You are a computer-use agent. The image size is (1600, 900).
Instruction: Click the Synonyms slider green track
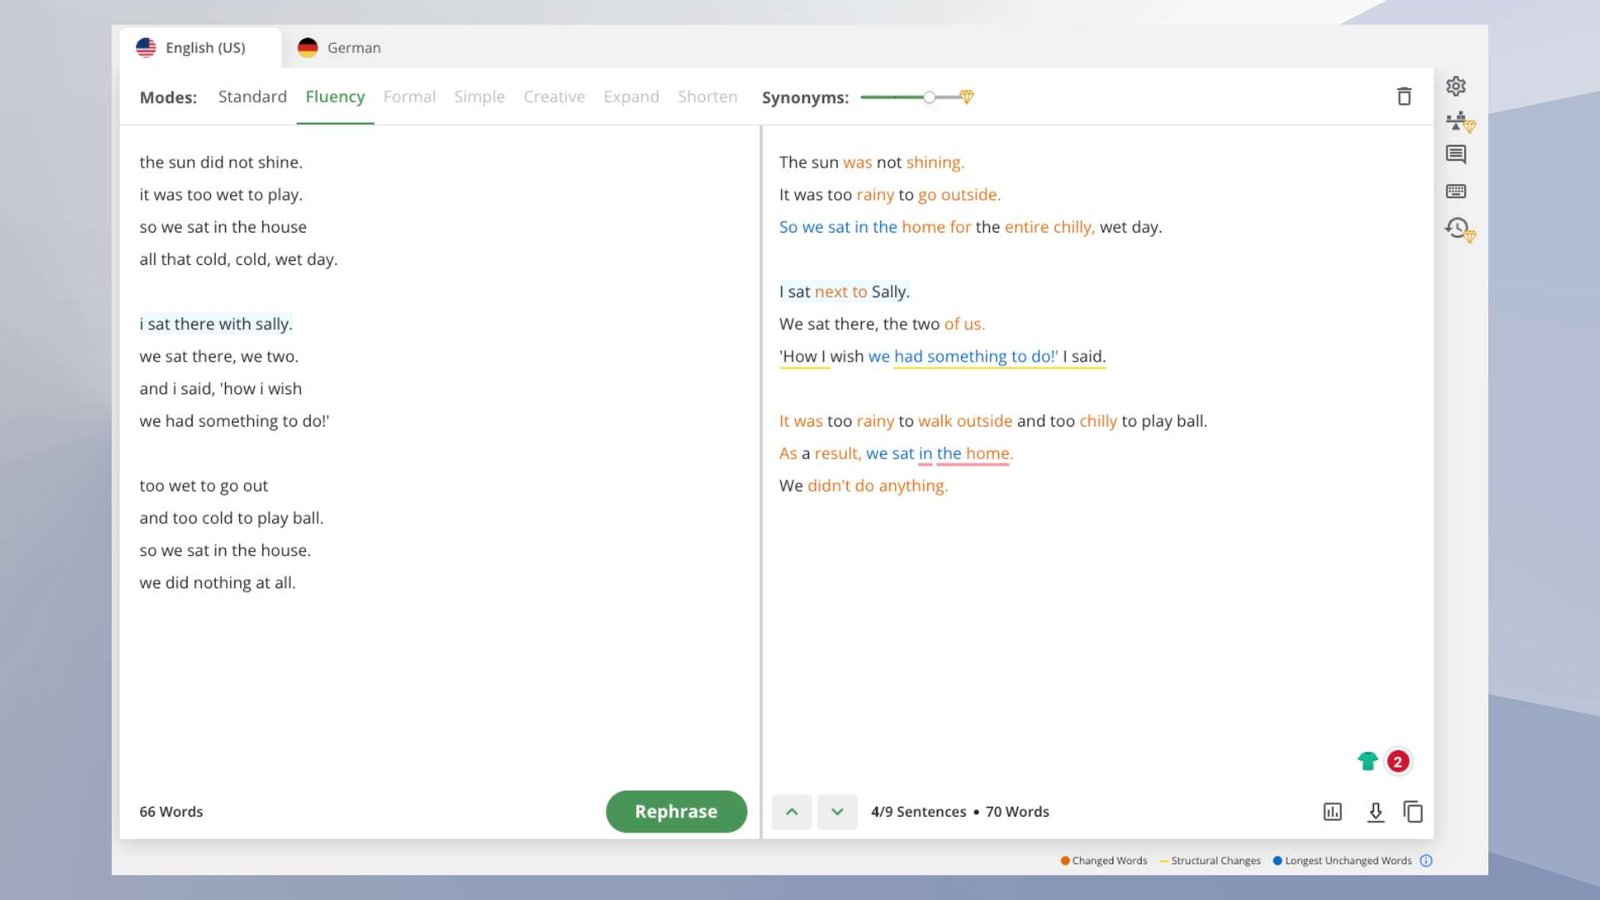pyautogui.click(x=892, y=97)
